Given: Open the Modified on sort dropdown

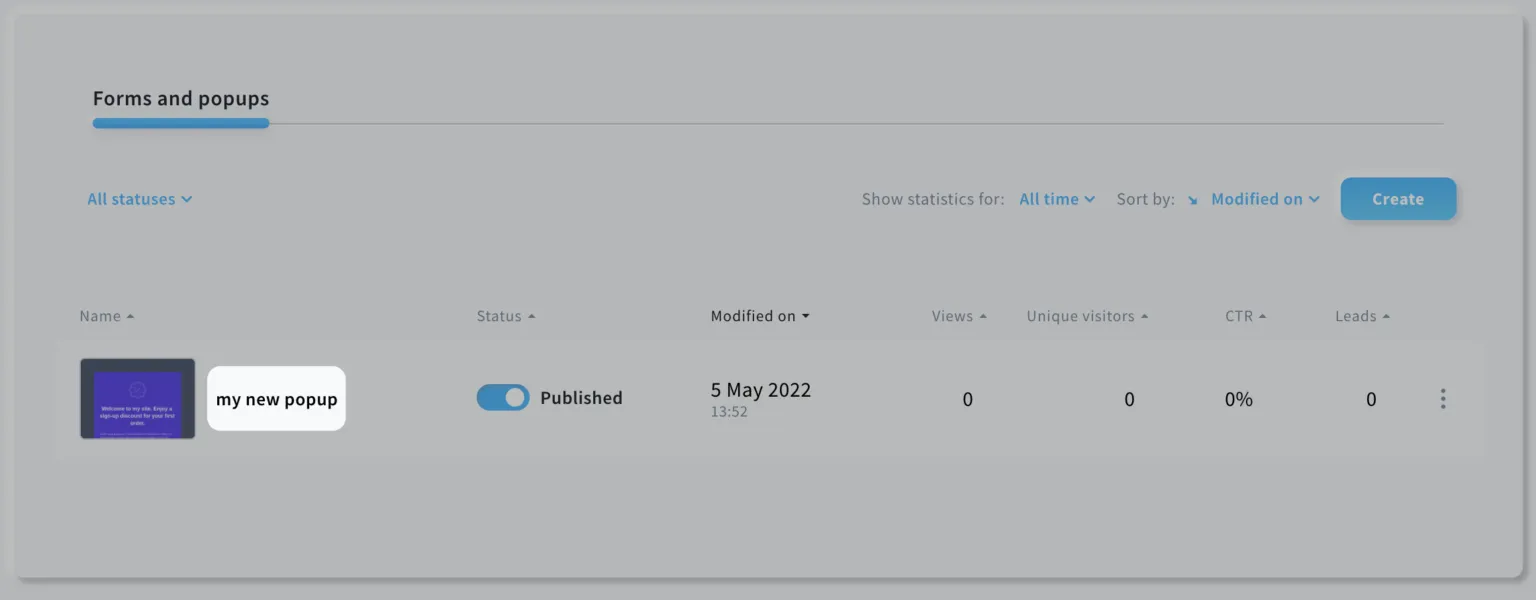Looking at the screenshot, I should (x=1264, y=199).
